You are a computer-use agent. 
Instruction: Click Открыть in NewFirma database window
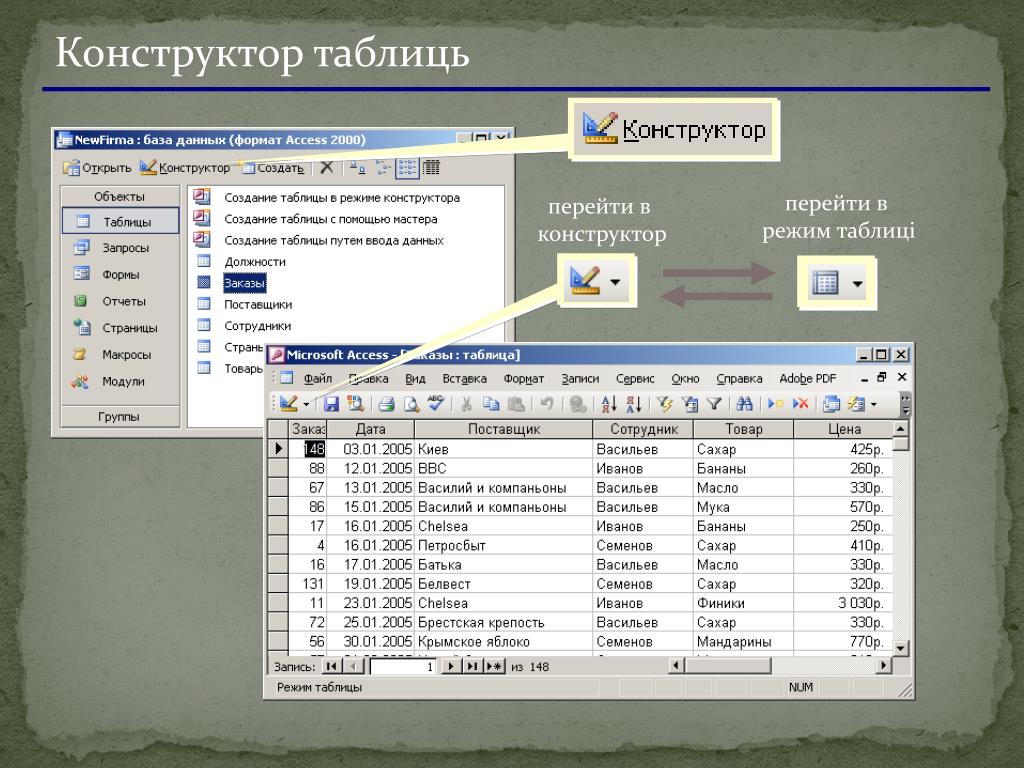coord(97,168)
